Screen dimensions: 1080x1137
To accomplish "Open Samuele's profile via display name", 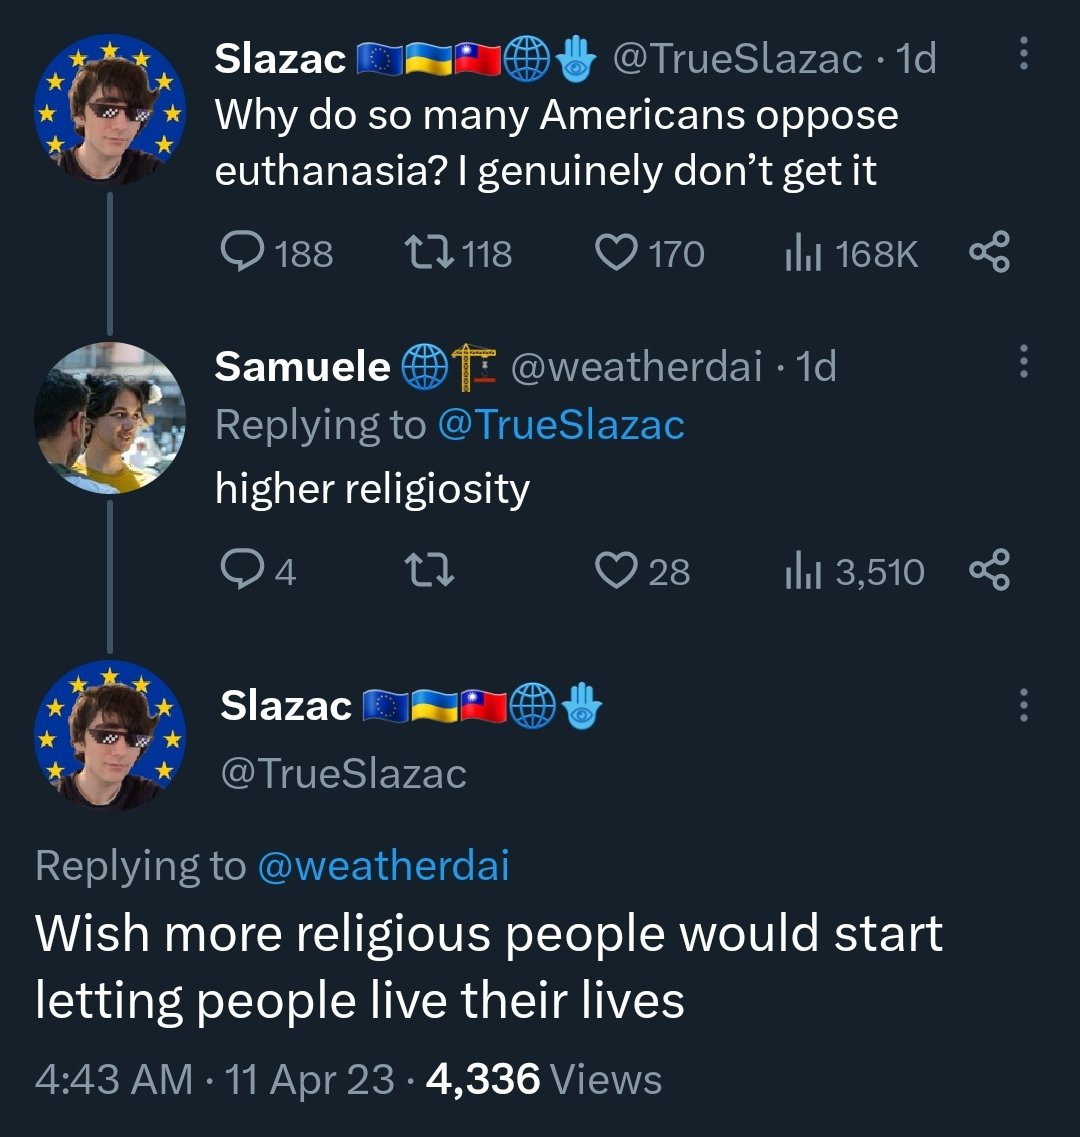I will coord(302,367).
